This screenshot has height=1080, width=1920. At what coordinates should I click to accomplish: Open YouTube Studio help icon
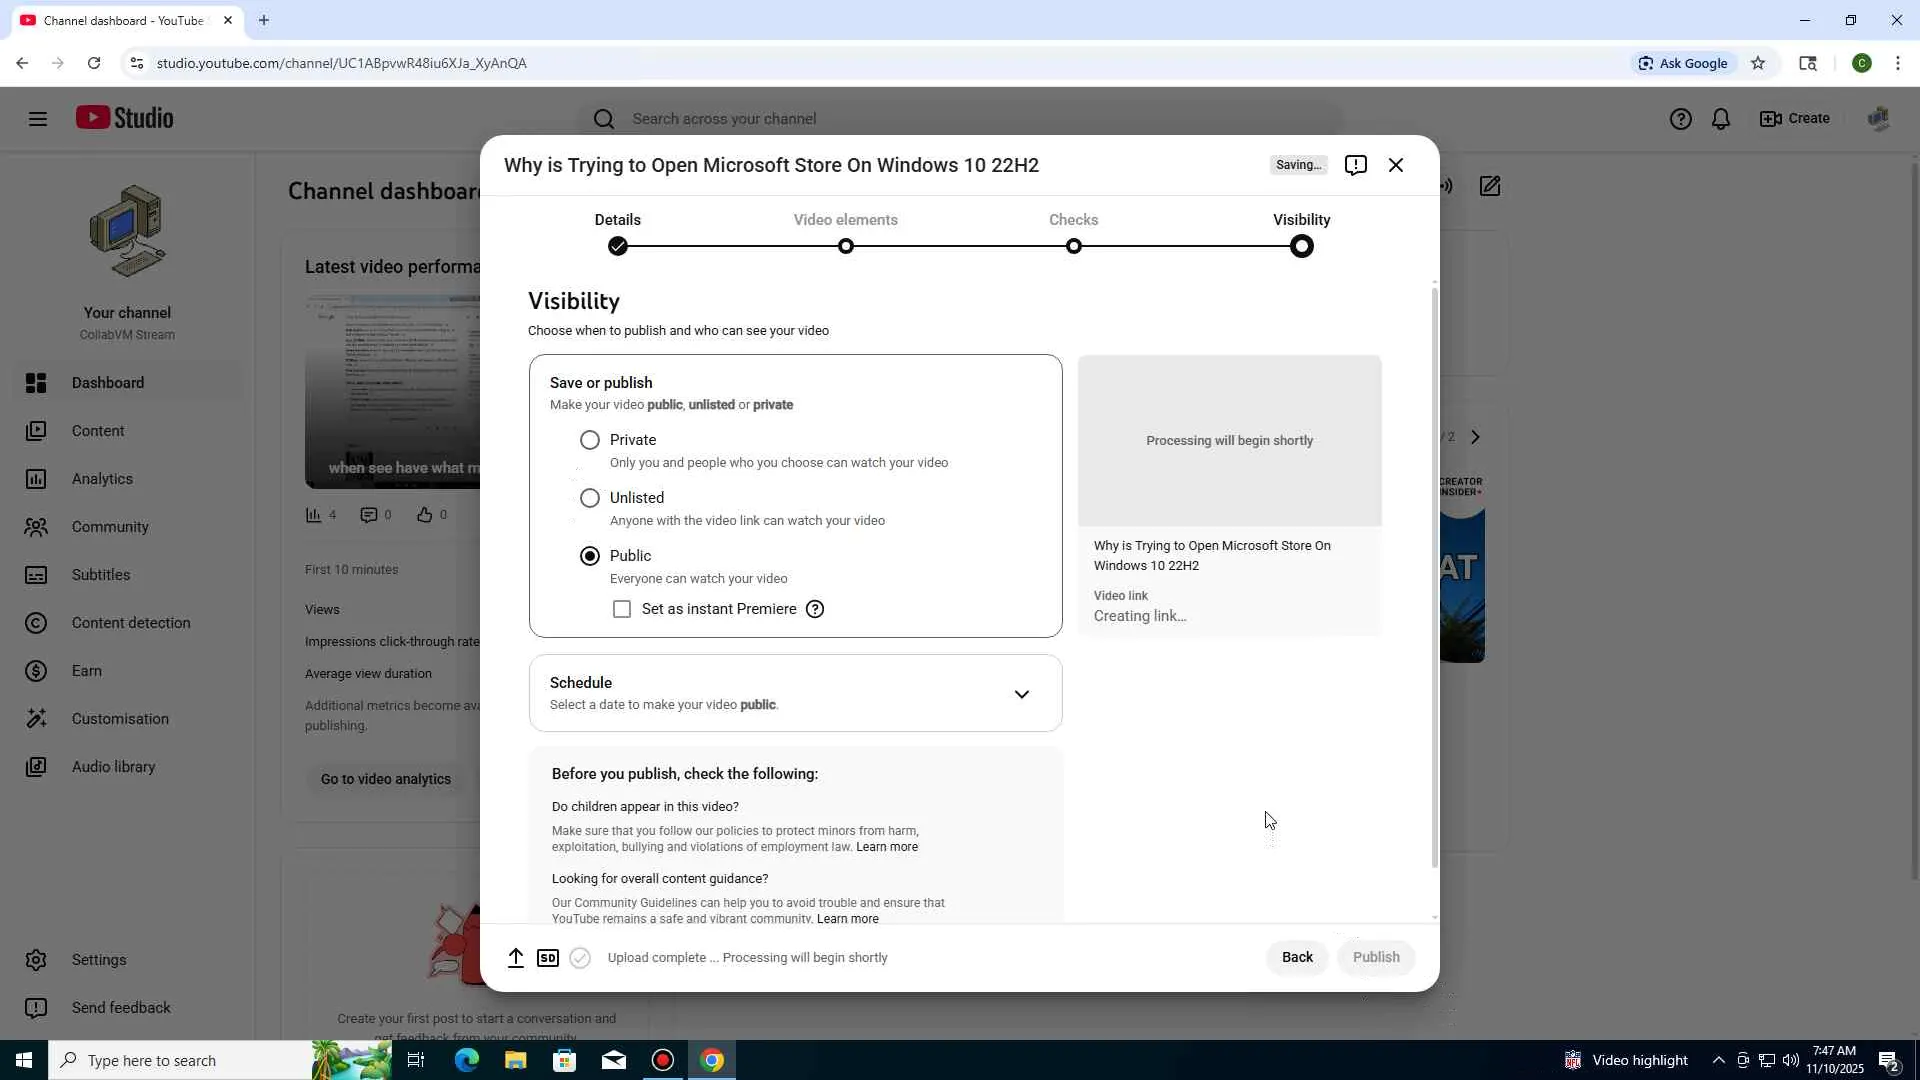coord(1680,119)
